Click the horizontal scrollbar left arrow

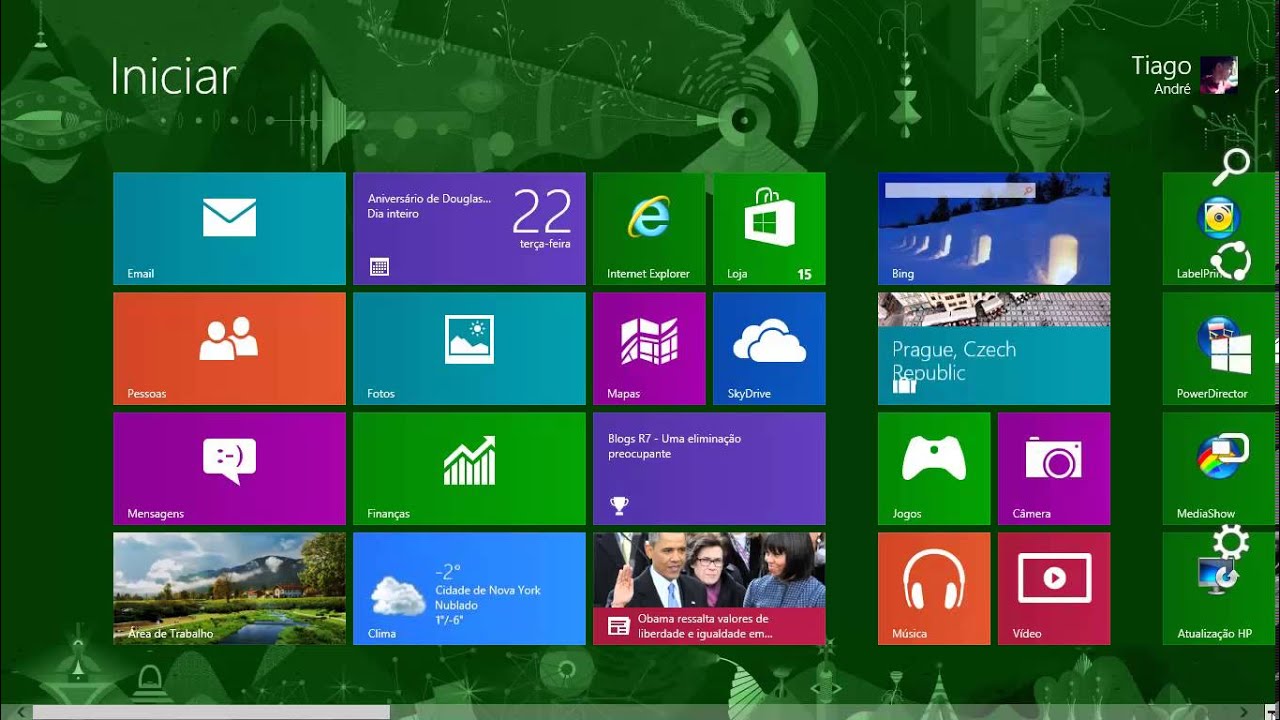[x=21, y=712]
